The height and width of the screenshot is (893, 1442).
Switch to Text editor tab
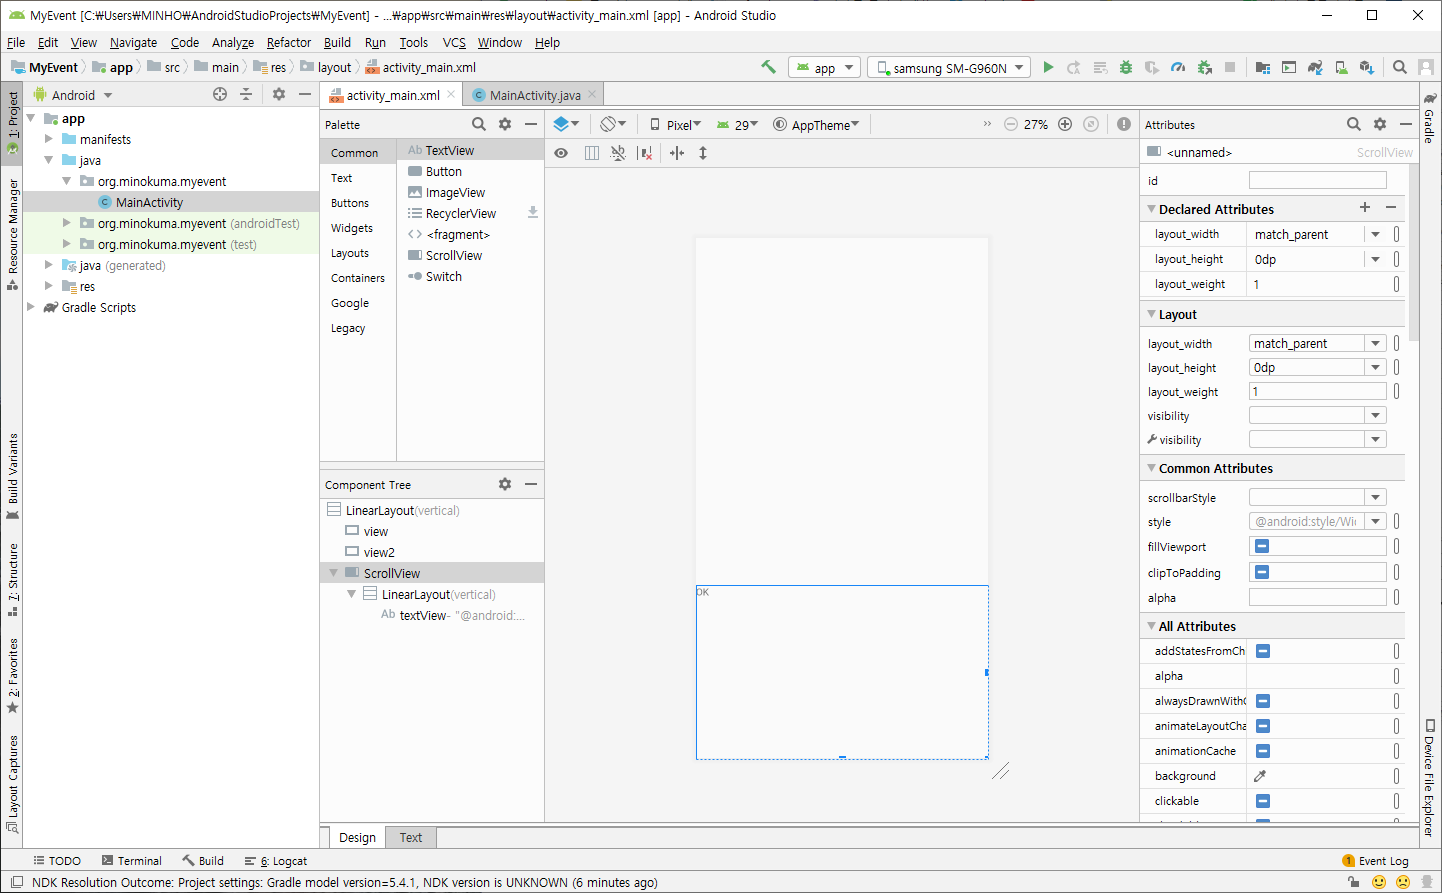[411, 837]
